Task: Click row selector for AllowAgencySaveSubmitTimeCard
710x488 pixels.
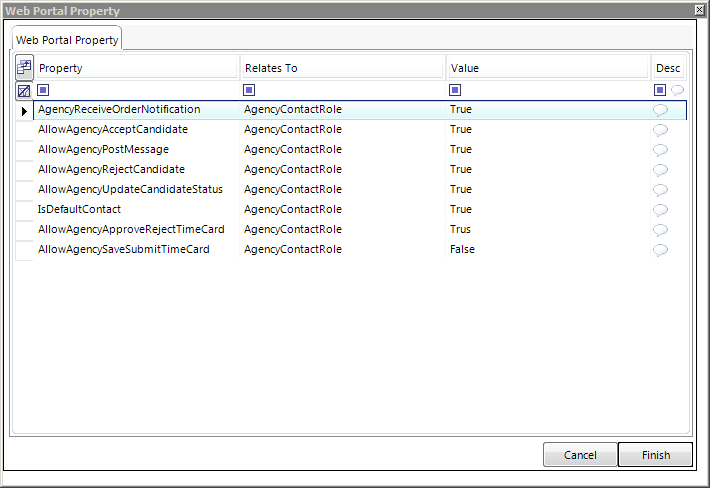Action: 24,250
